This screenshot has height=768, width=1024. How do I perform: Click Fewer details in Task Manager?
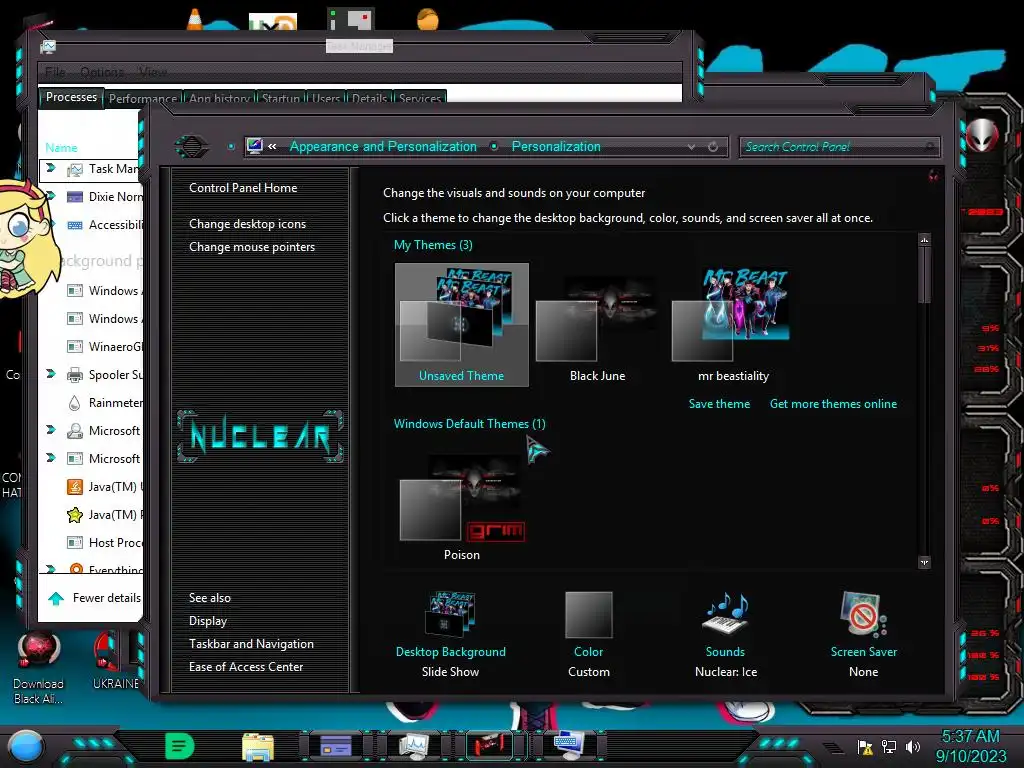click(x=95, y=598)
